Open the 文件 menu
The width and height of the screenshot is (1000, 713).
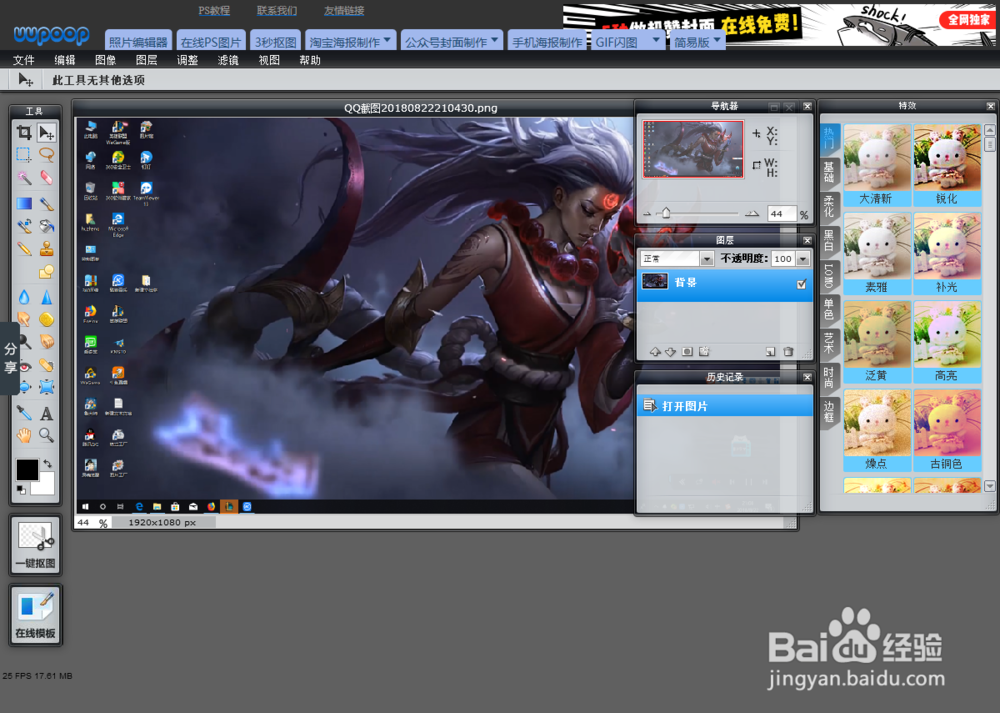(x=24, y=60)
